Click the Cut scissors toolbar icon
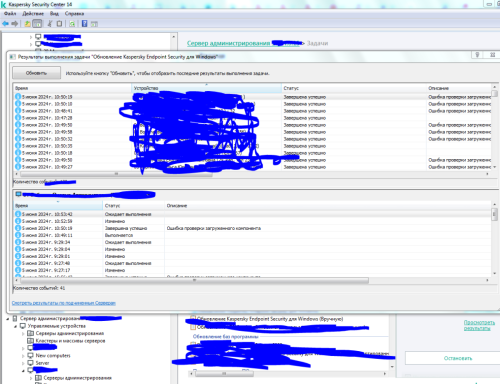This screenshot has height=384, width=500. (x=50, y=24)
